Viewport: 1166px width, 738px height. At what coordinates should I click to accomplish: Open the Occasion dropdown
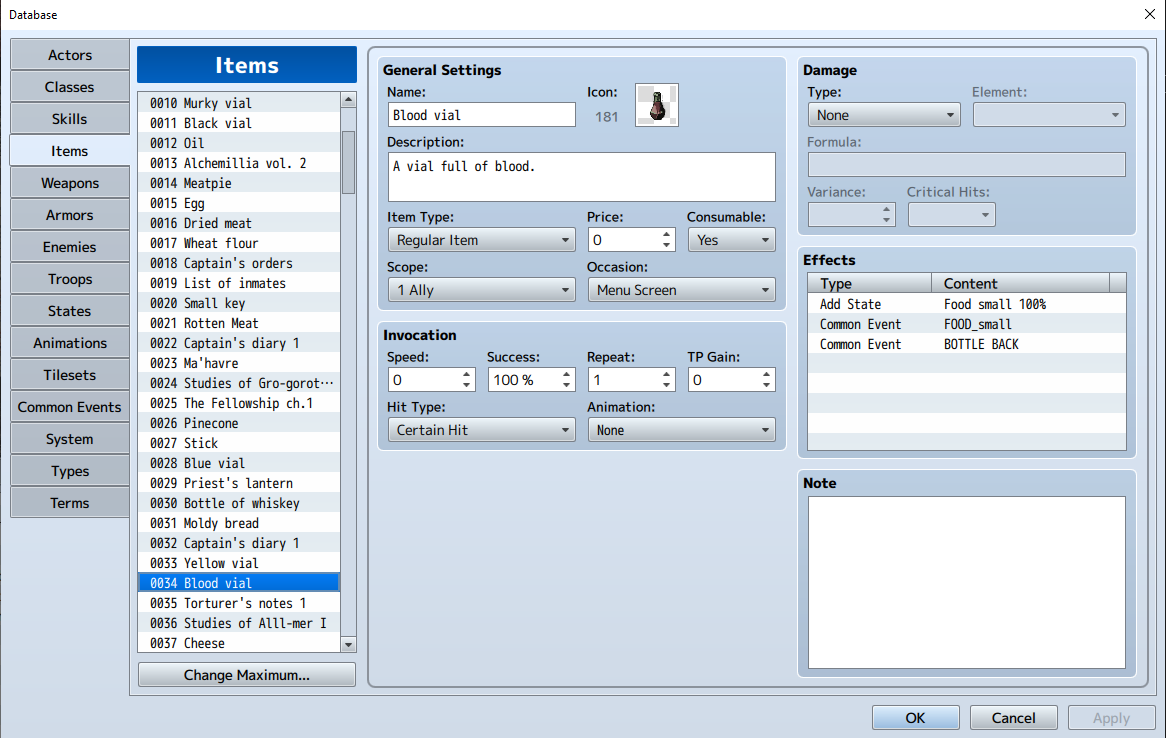pos(681,290)
